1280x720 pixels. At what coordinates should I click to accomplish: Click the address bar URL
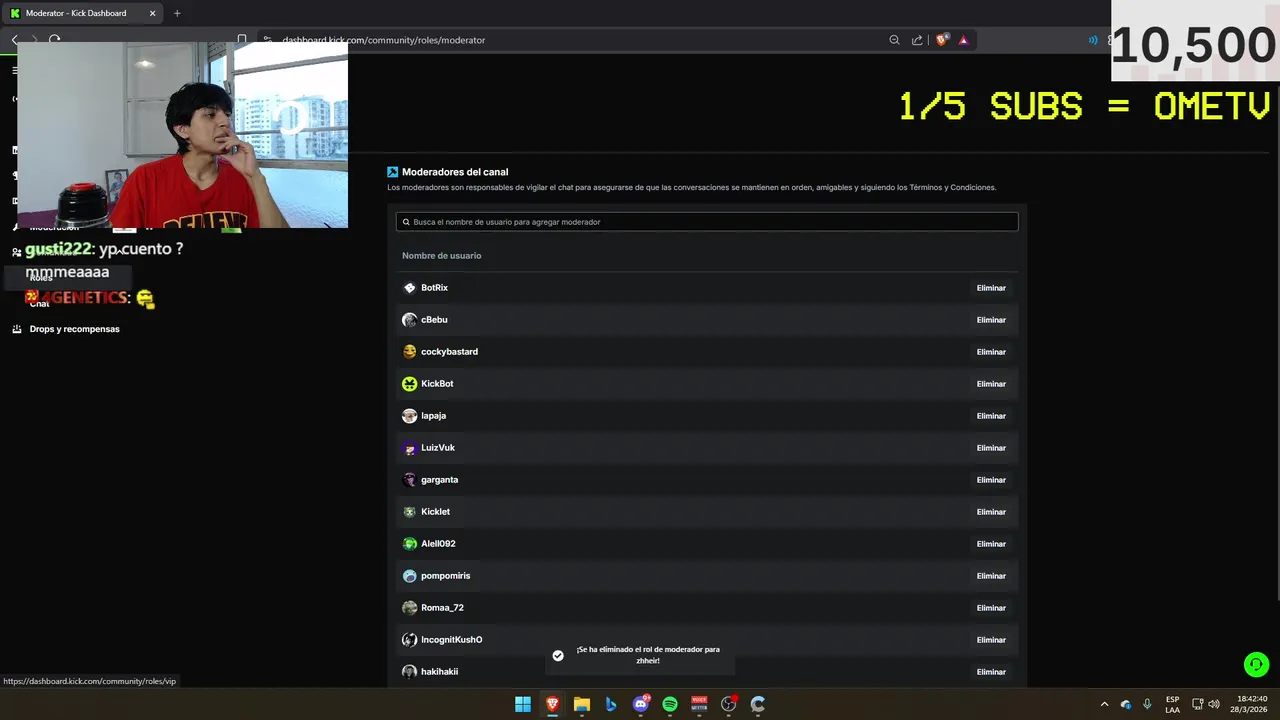coord(384,40)
